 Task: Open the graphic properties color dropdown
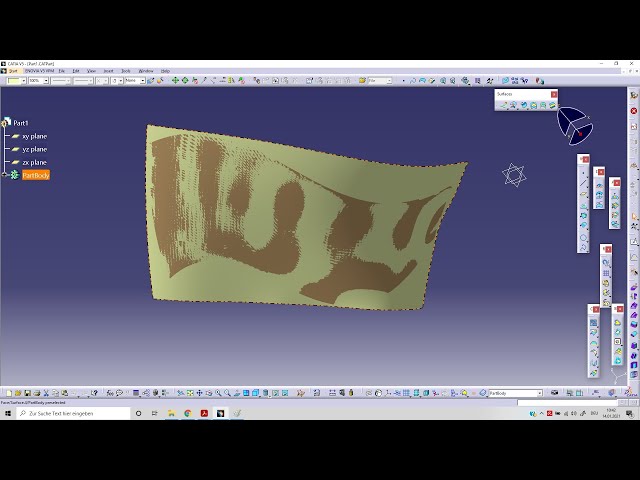point(23,81)
